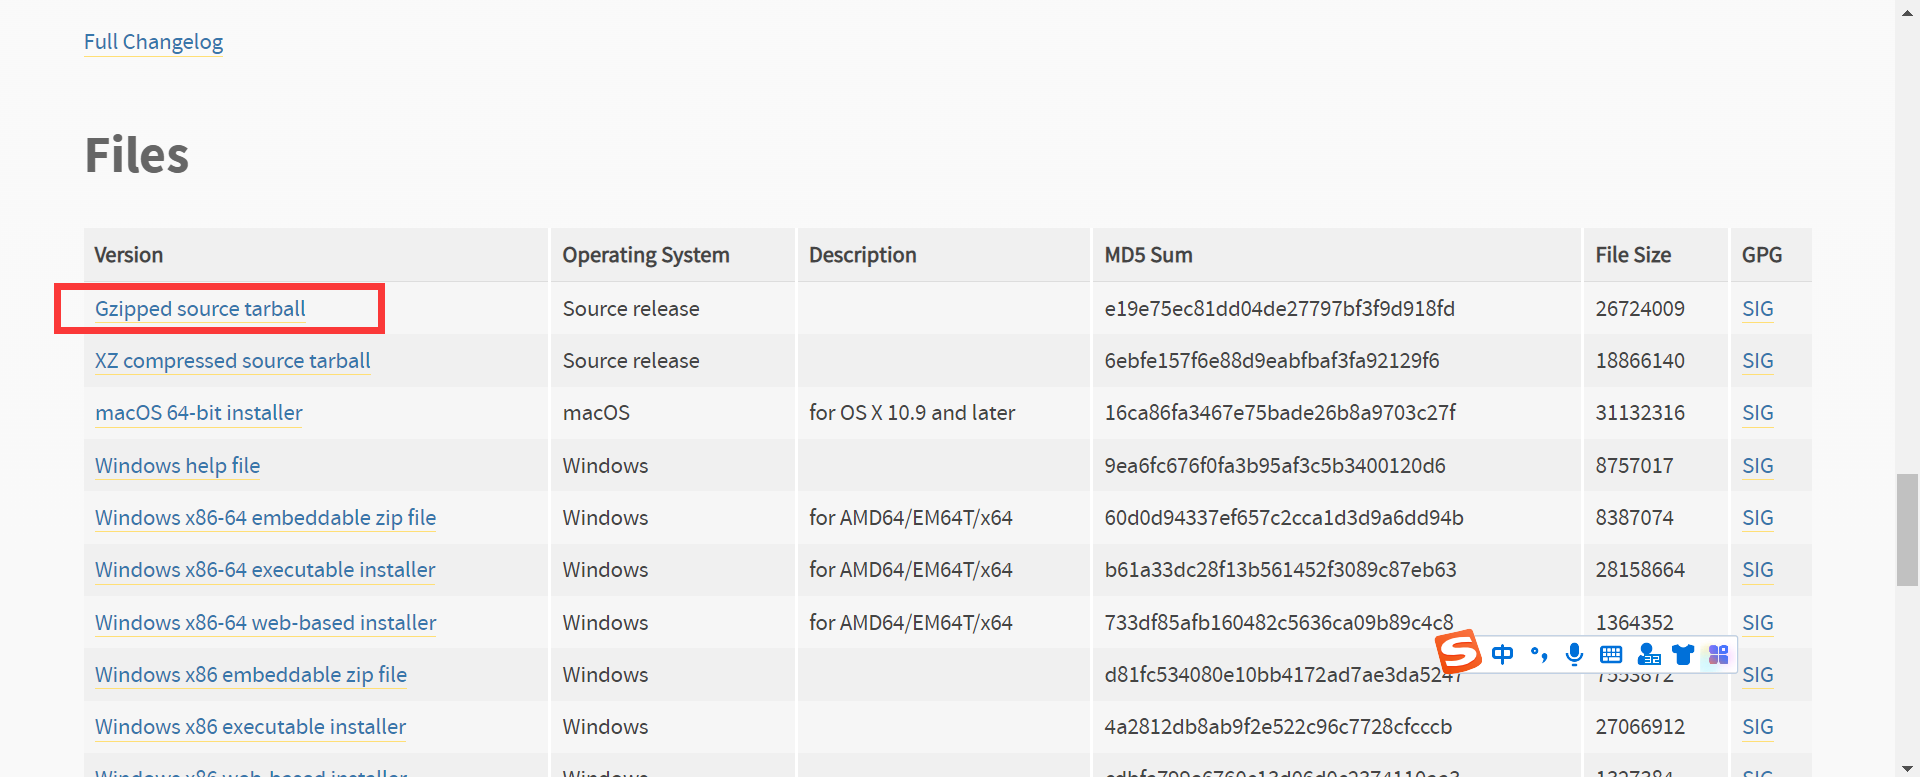
Task: Click Windows x86-64 embeddable zip file
Action: coord(265,518)
